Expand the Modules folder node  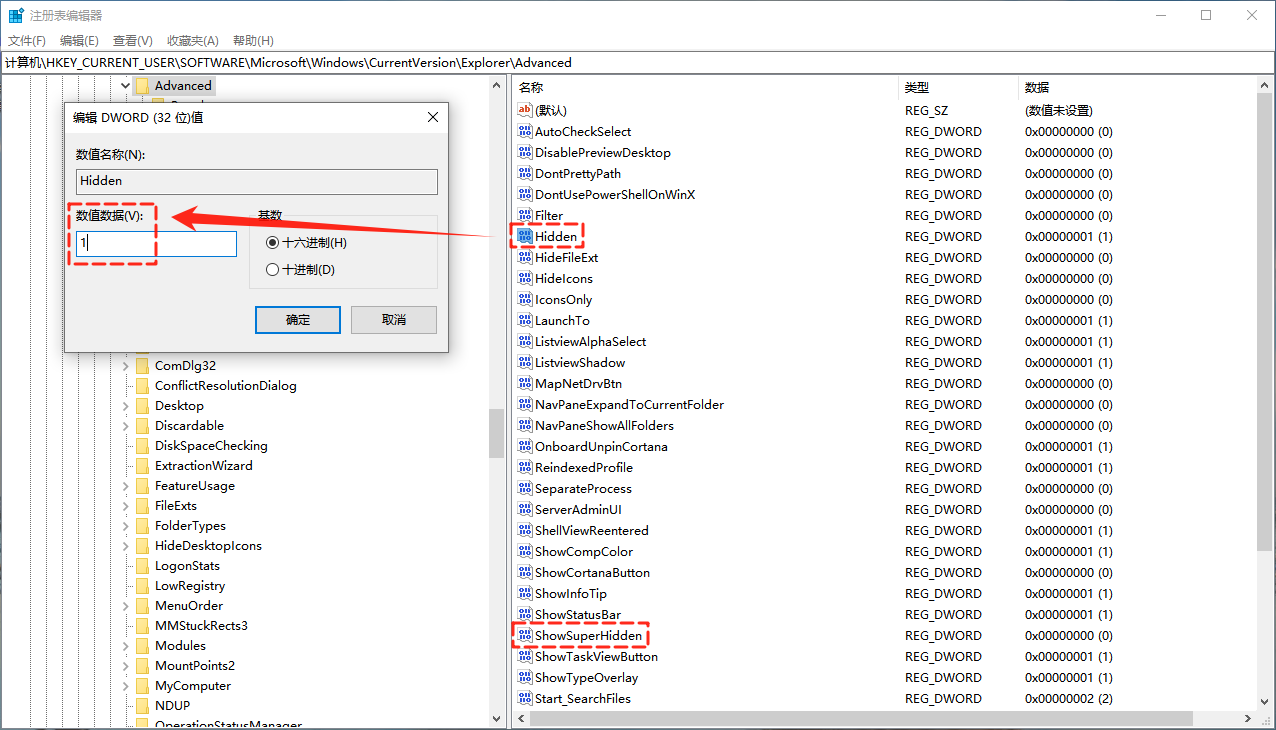pos(126,646)
